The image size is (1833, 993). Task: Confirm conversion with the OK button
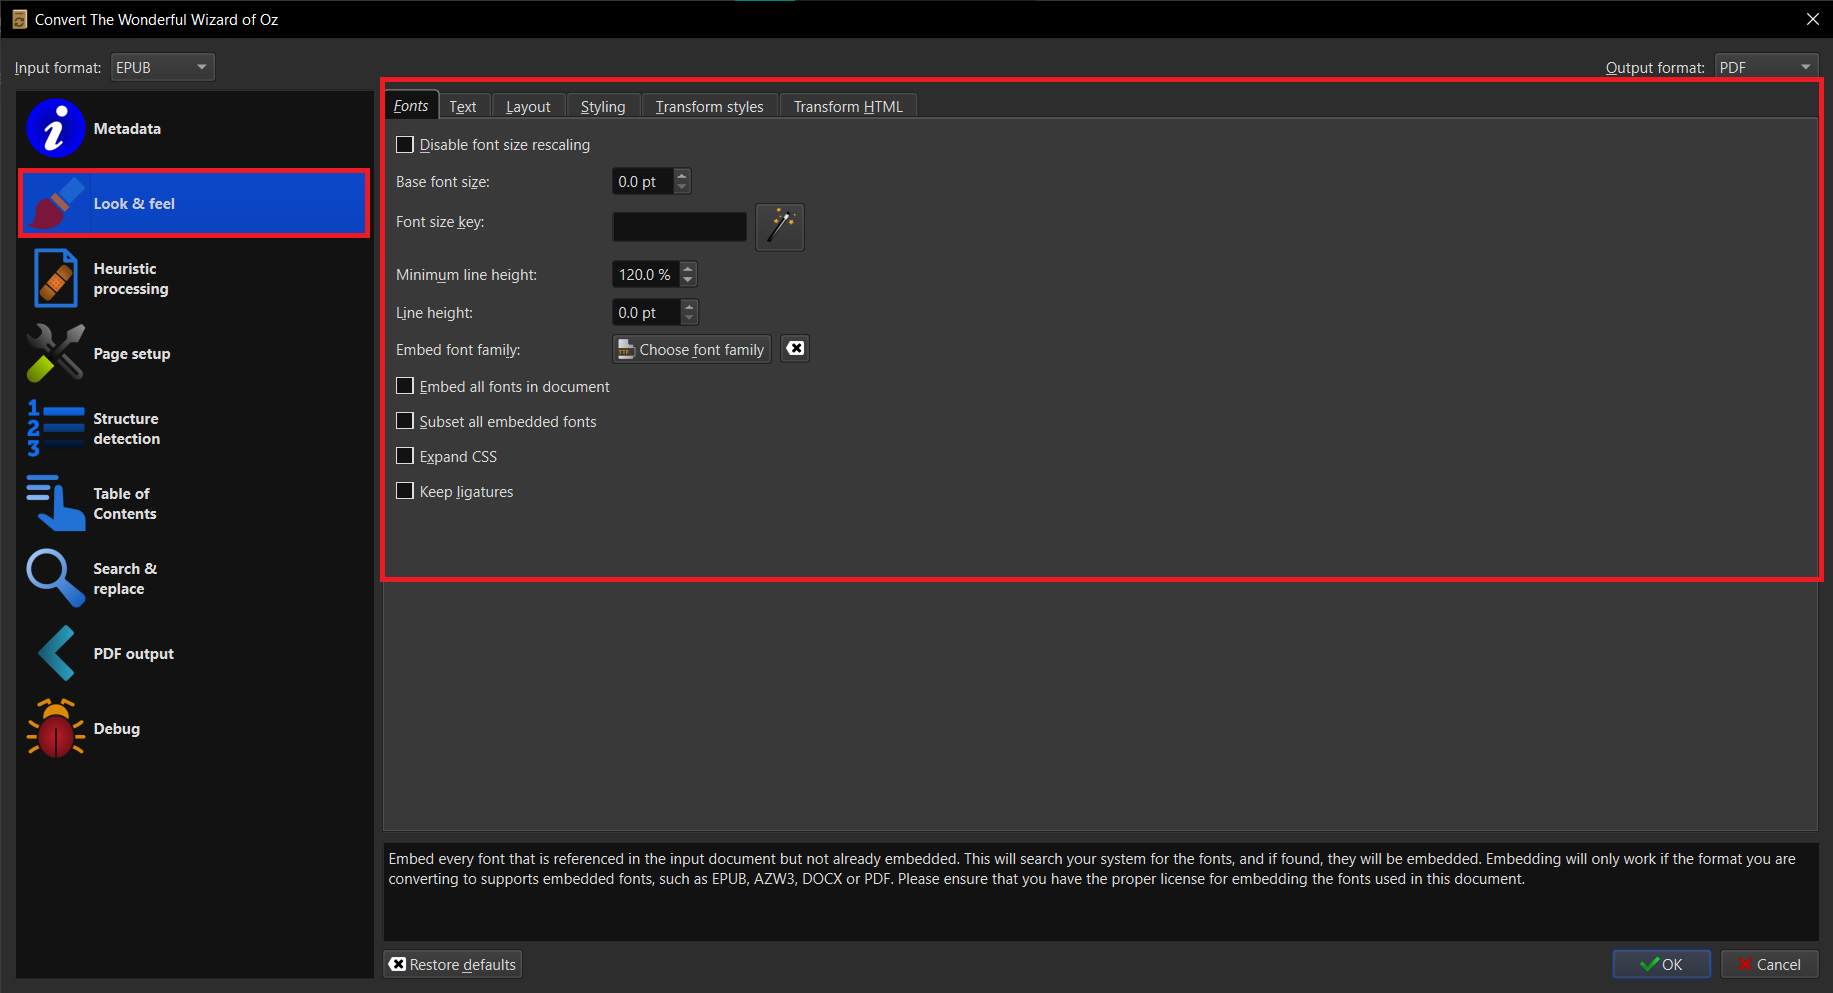click(x=1662, y=964)
